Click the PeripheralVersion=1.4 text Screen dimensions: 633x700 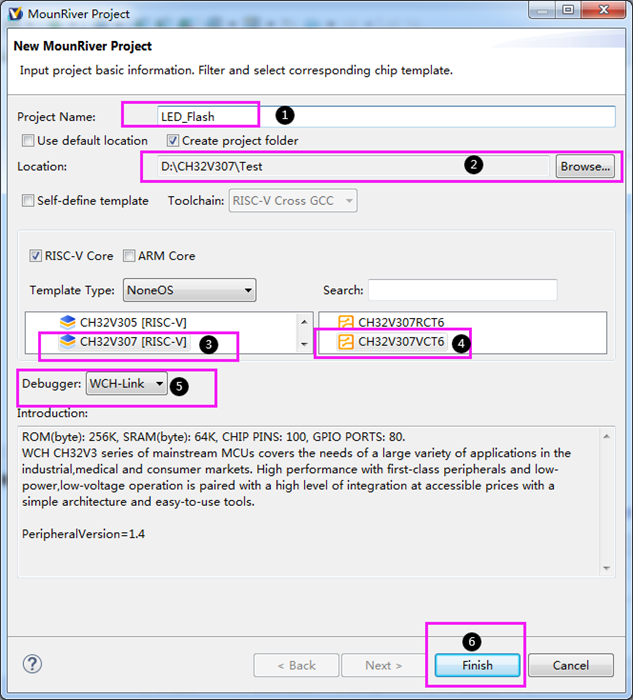83,534
